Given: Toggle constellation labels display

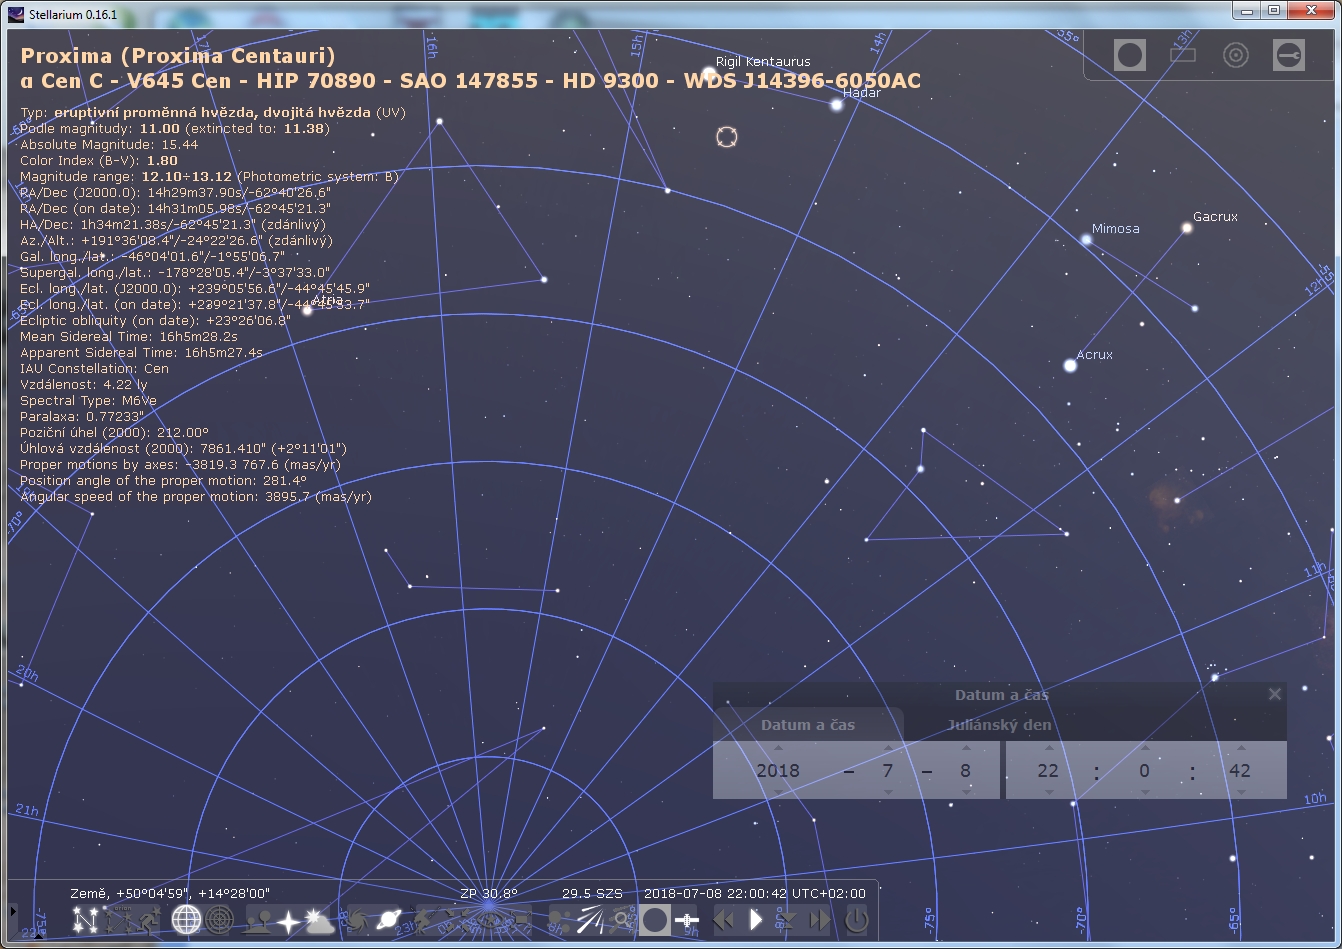Looking at the screenshot, I should (117, 920).
